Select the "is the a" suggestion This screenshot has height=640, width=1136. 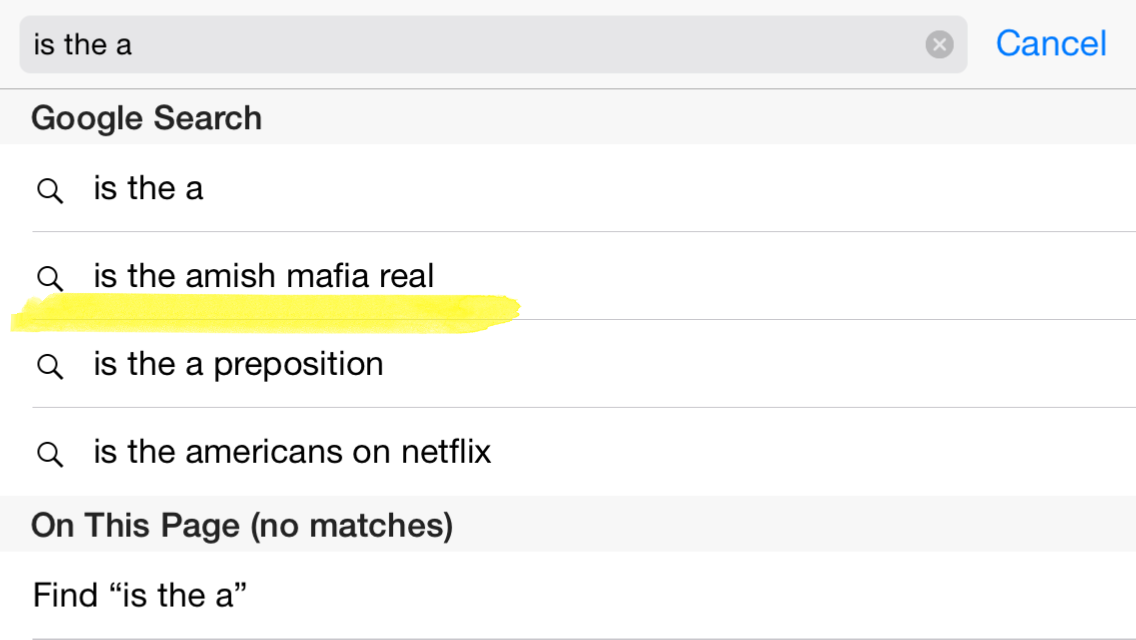pos(148,188)
